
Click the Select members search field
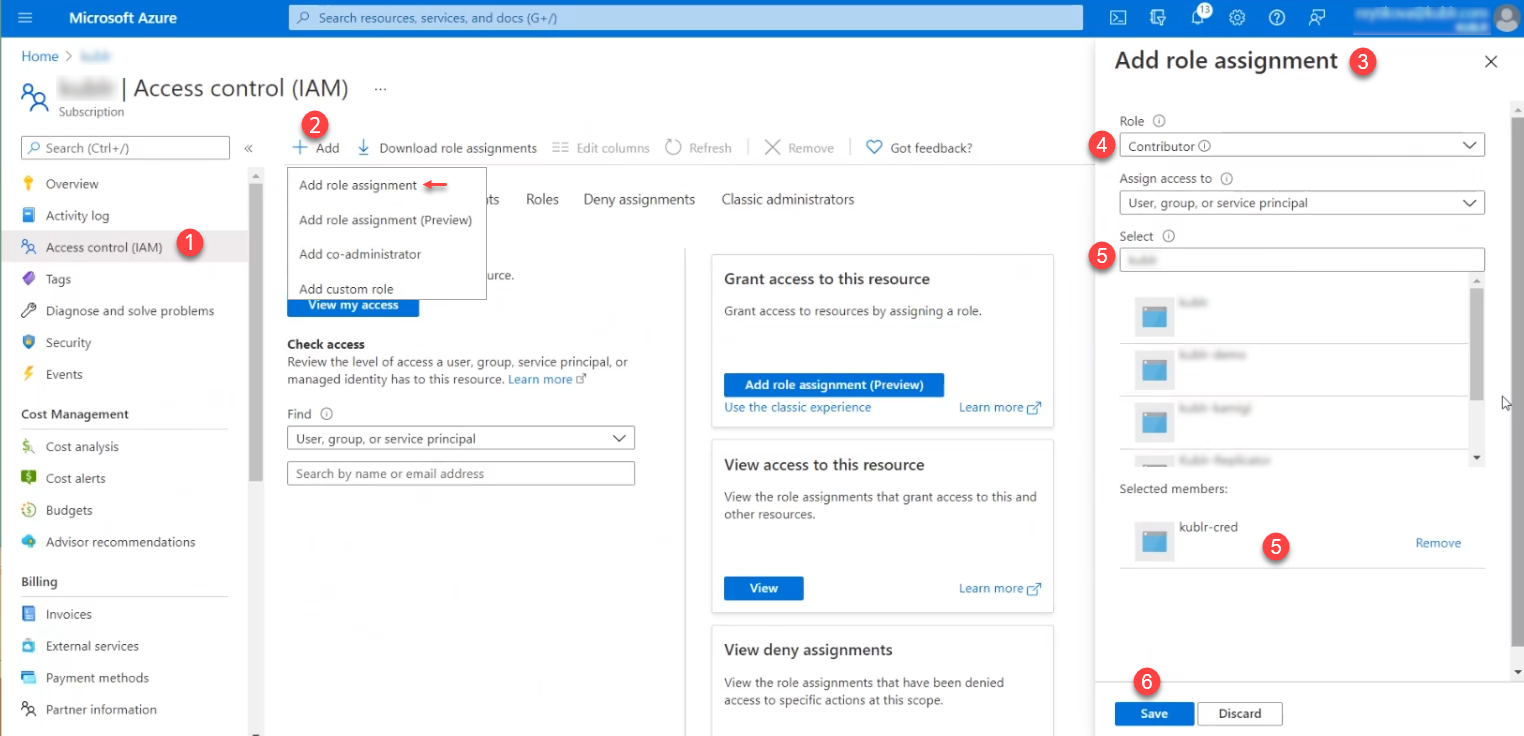[1302, 260]
